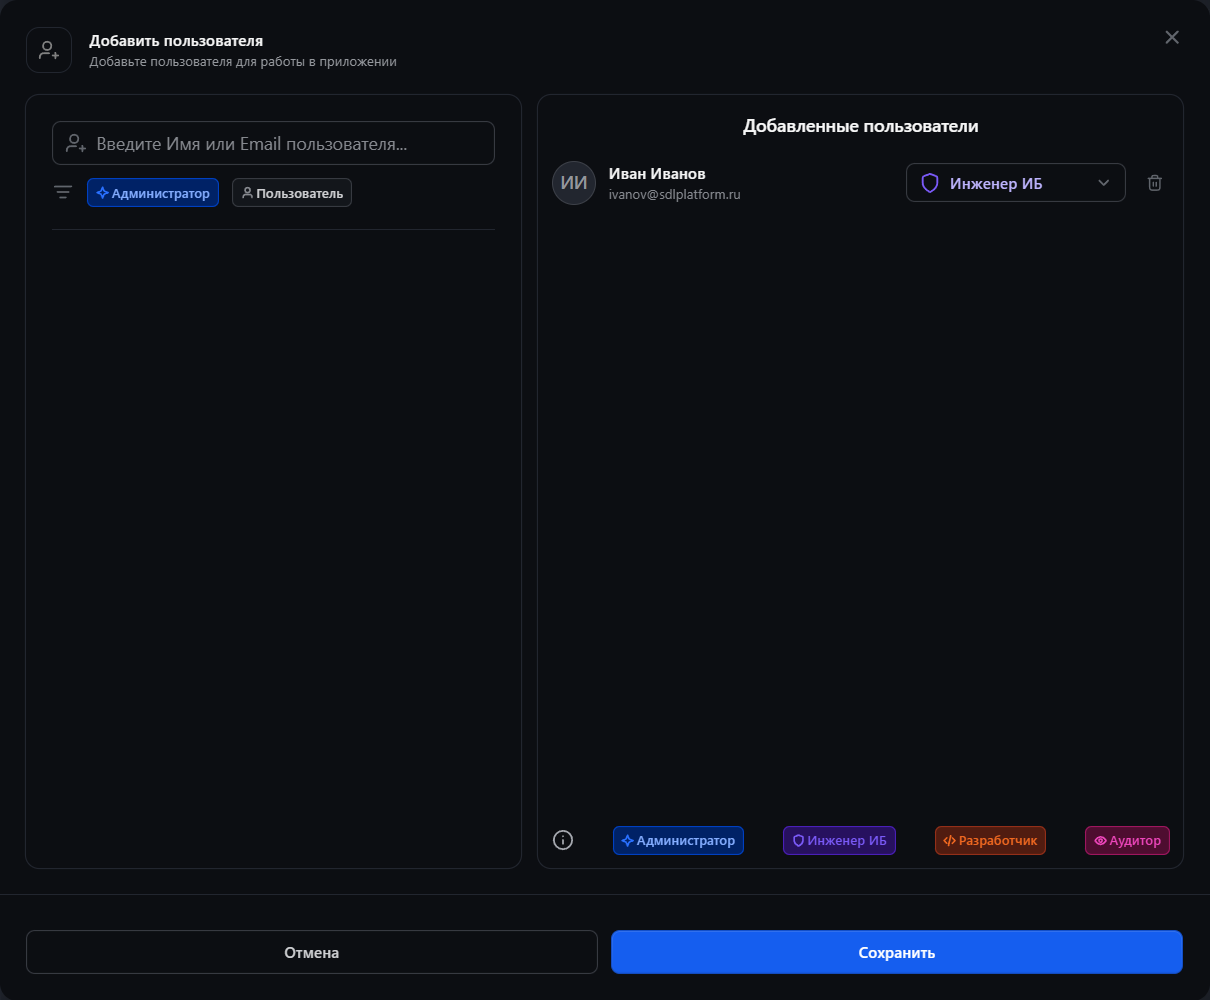Click the Добавить пользователя title
This screenshot has width=1210, height=1000.
point(176,41)
